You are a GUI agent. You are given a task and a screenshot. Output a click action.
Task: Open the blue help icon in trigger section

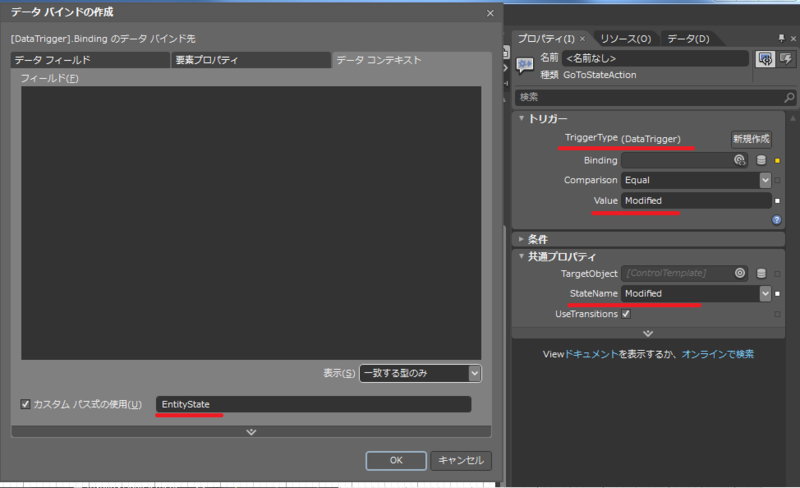[777, 220]
